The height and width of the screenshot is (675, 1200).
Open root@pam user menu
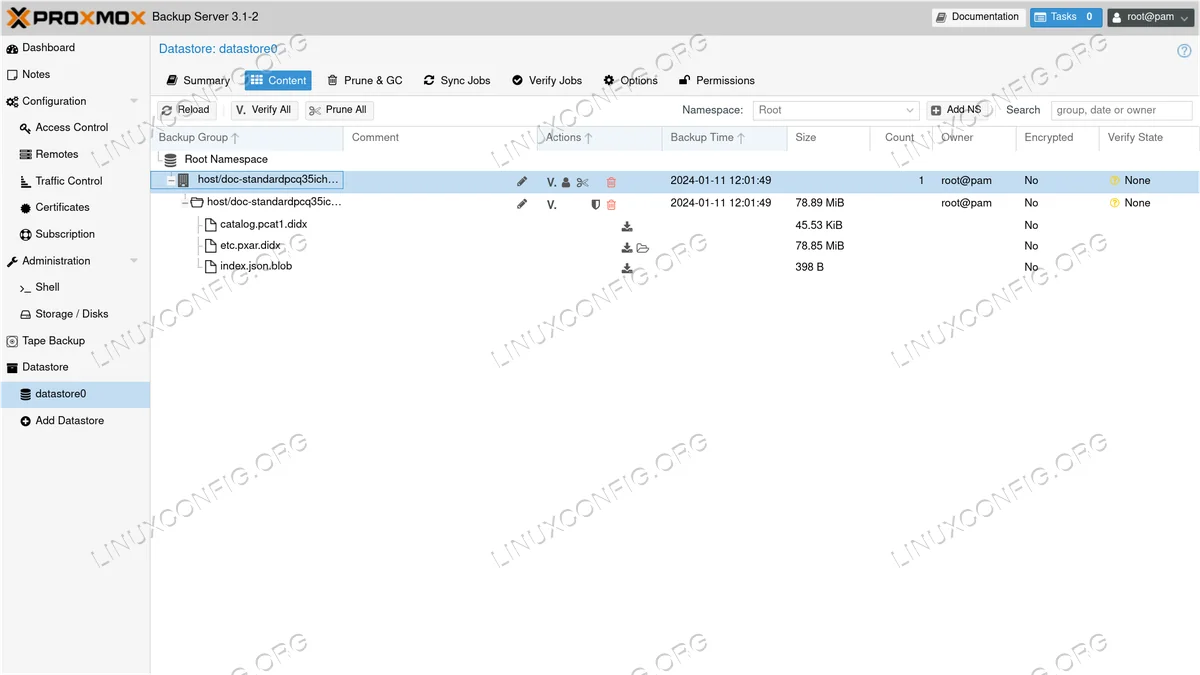click(1149, 17)
